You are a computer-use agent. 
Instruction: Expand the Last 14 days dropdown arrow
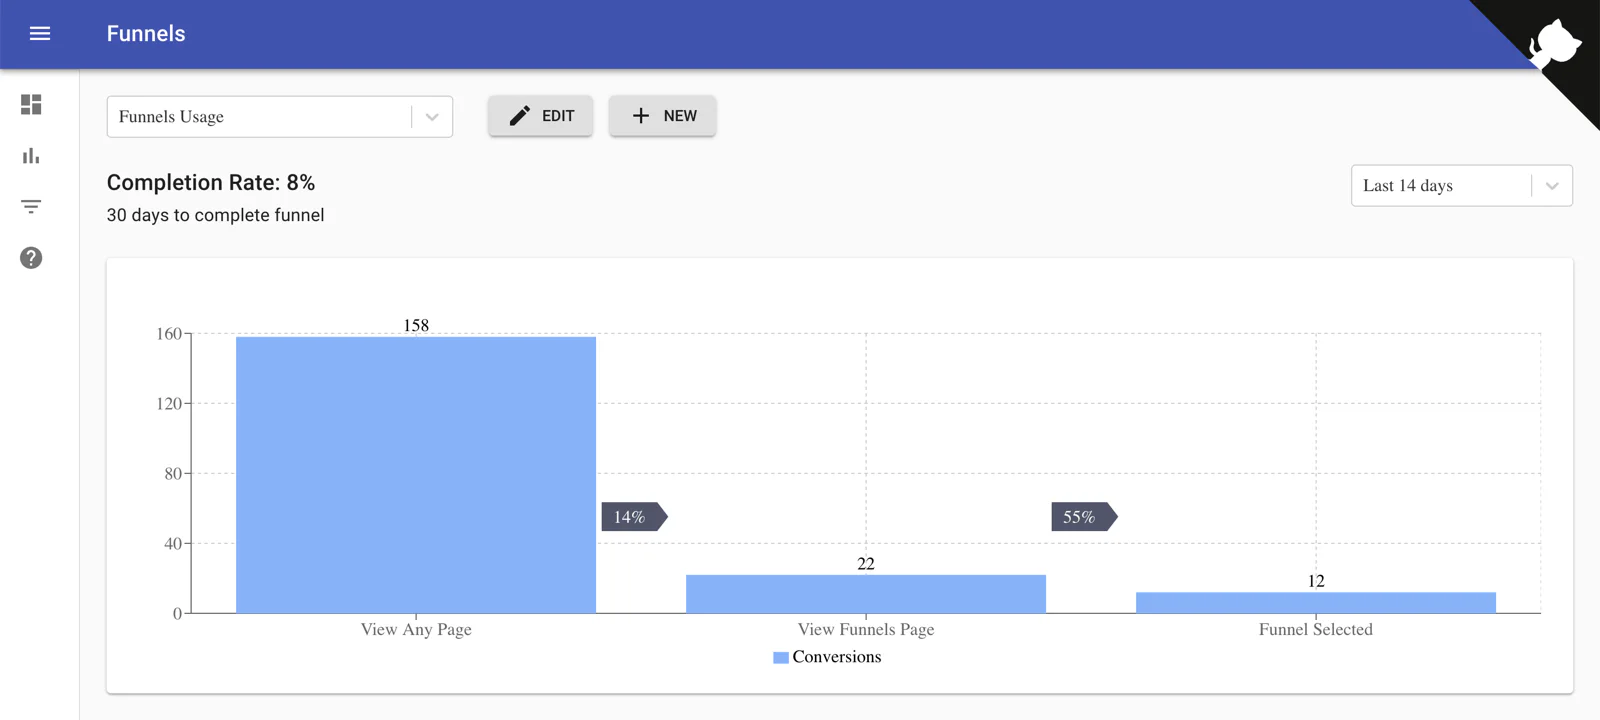1552,186
